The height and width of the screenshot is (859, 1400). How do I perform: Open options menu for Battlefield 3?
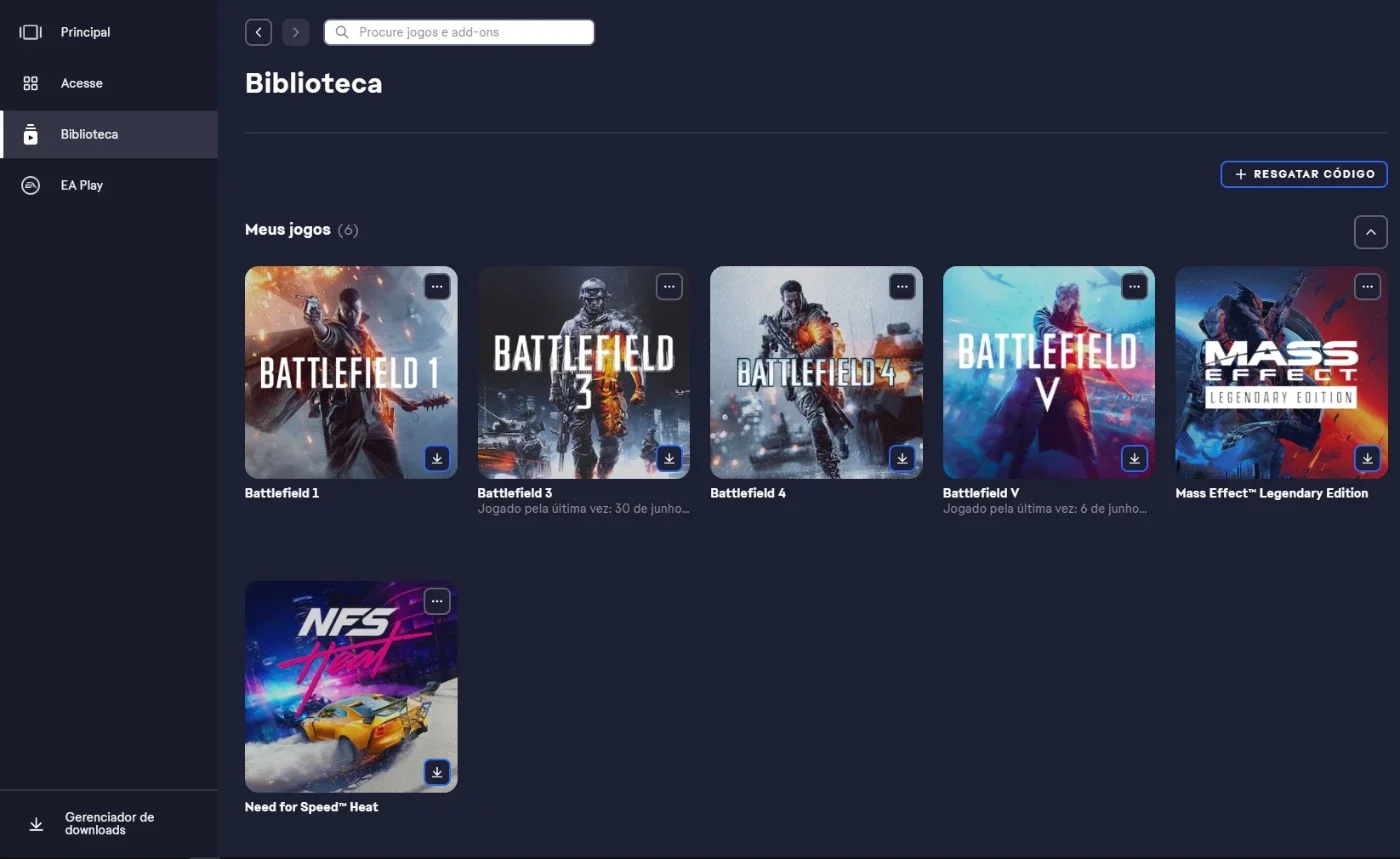(x=669, y=287)
